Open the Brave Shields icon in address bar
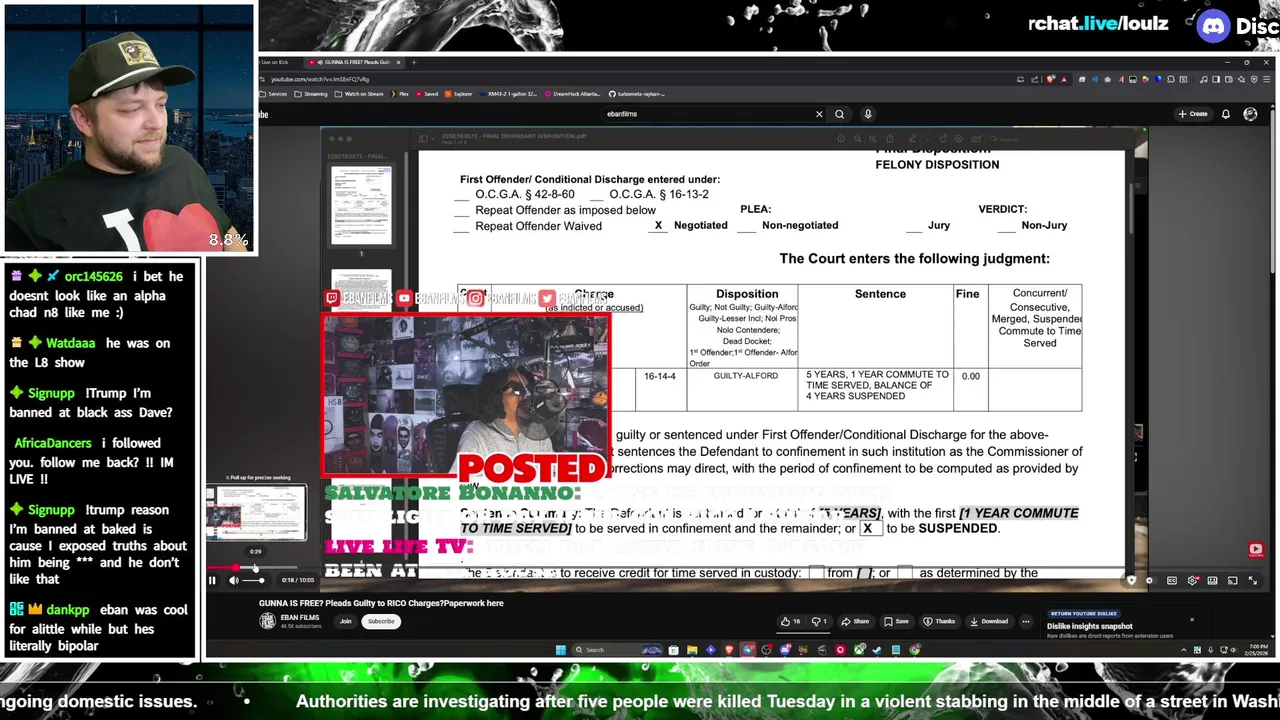The width and height of the screenshot is (1280, 720). (1050, 79)
